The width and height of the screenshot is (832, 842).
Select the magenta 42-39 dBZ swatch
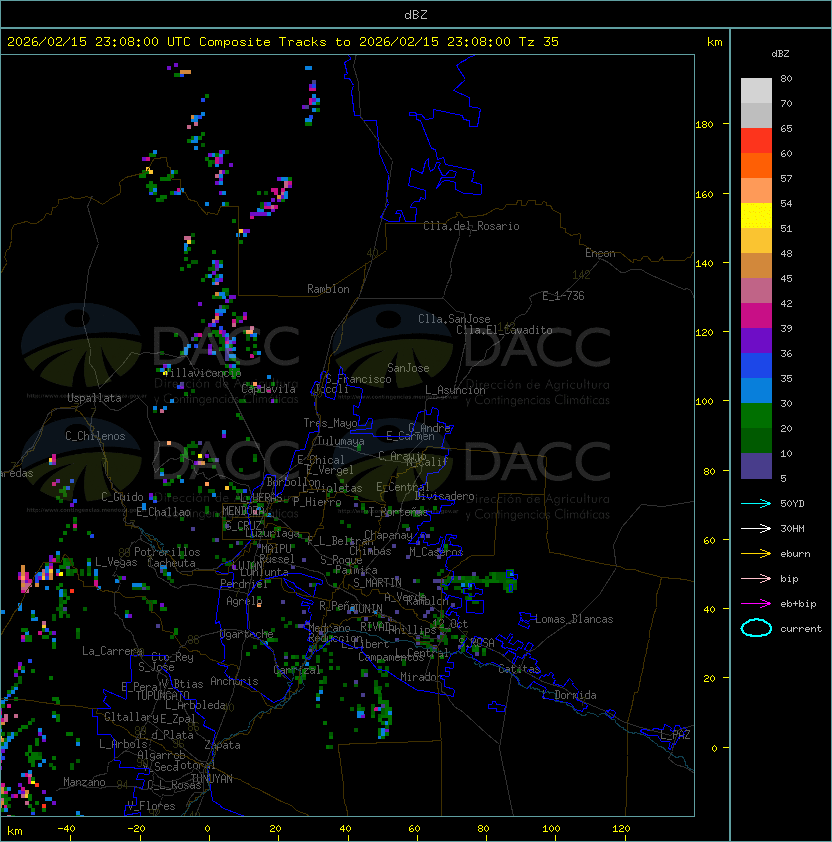(756, 316)
